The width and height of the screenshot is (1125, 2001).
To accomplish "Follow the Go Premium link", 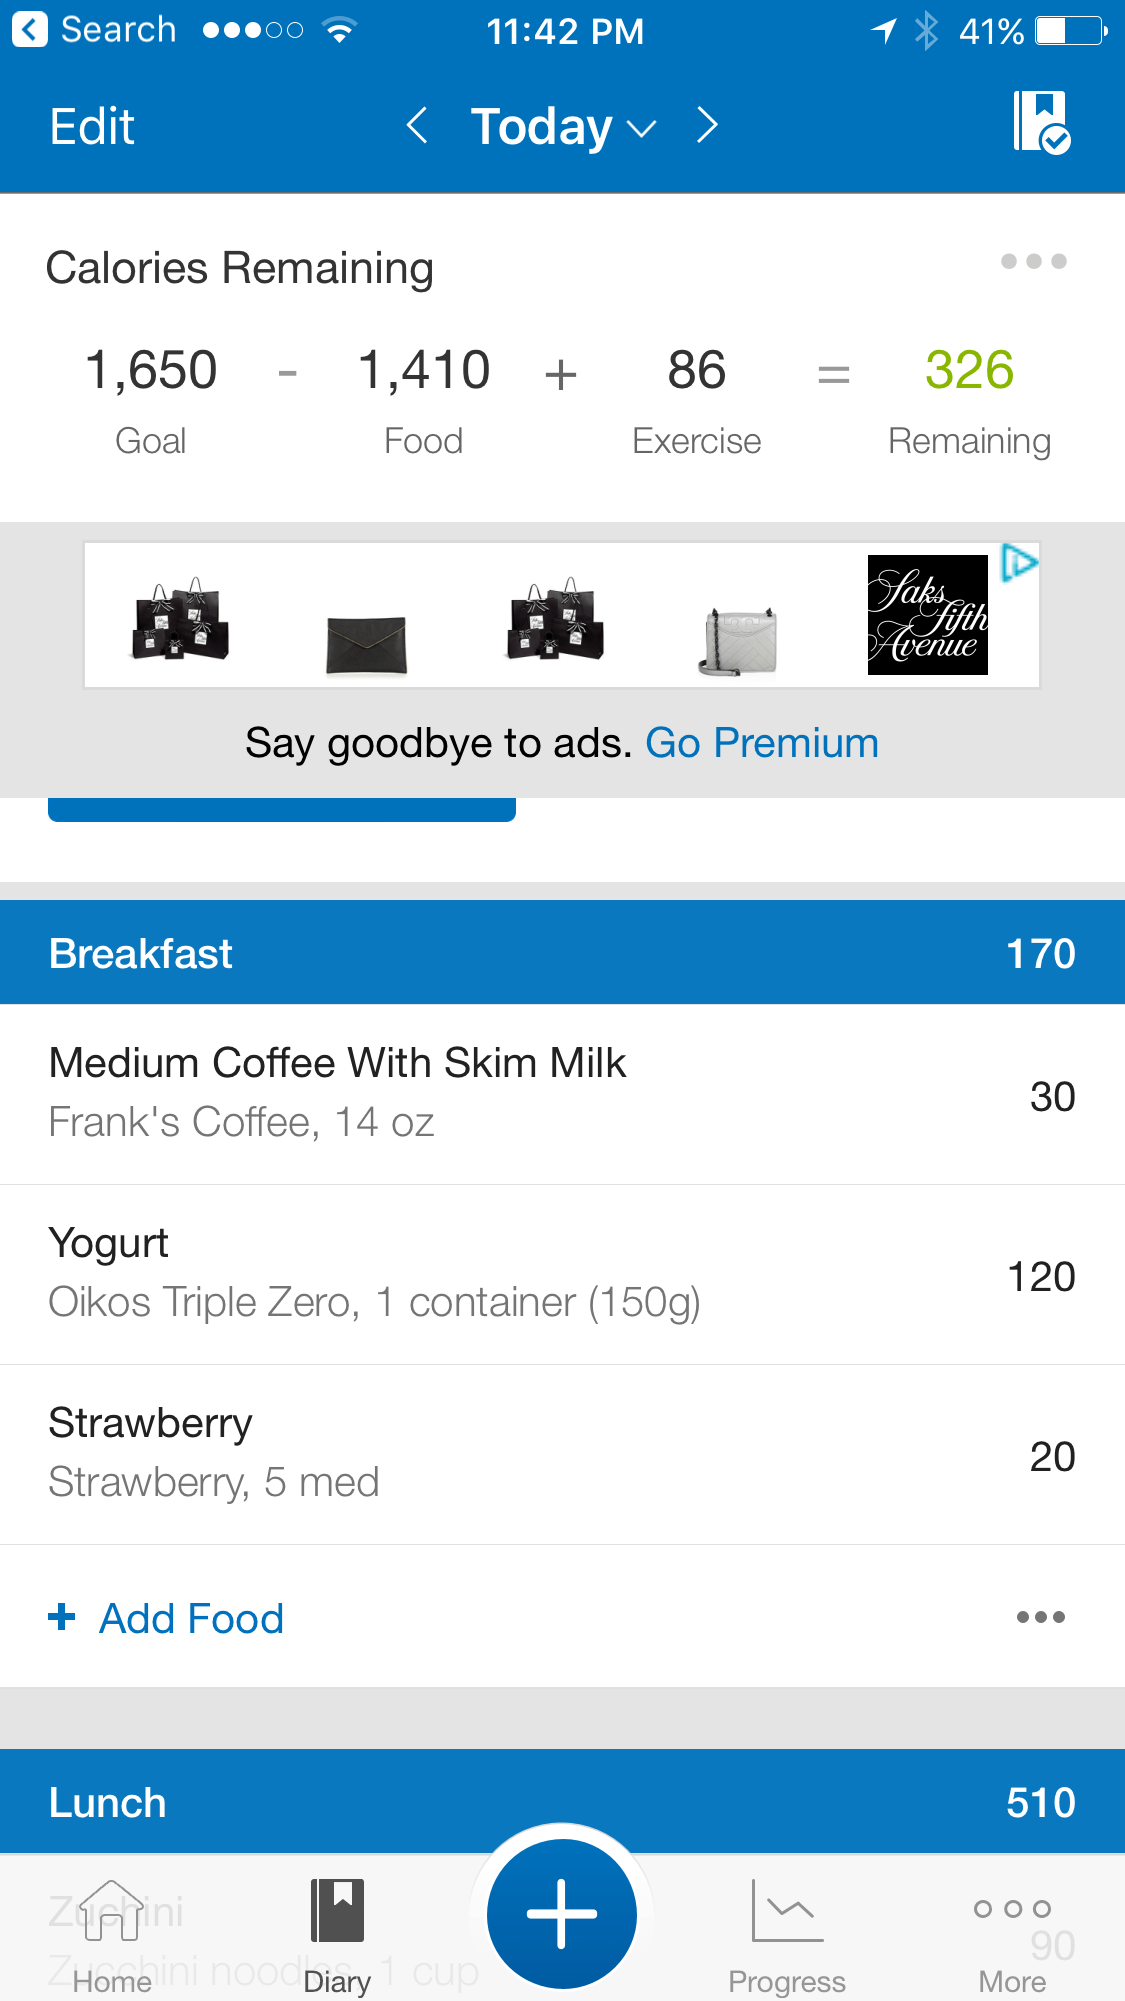I will [762, 743].
